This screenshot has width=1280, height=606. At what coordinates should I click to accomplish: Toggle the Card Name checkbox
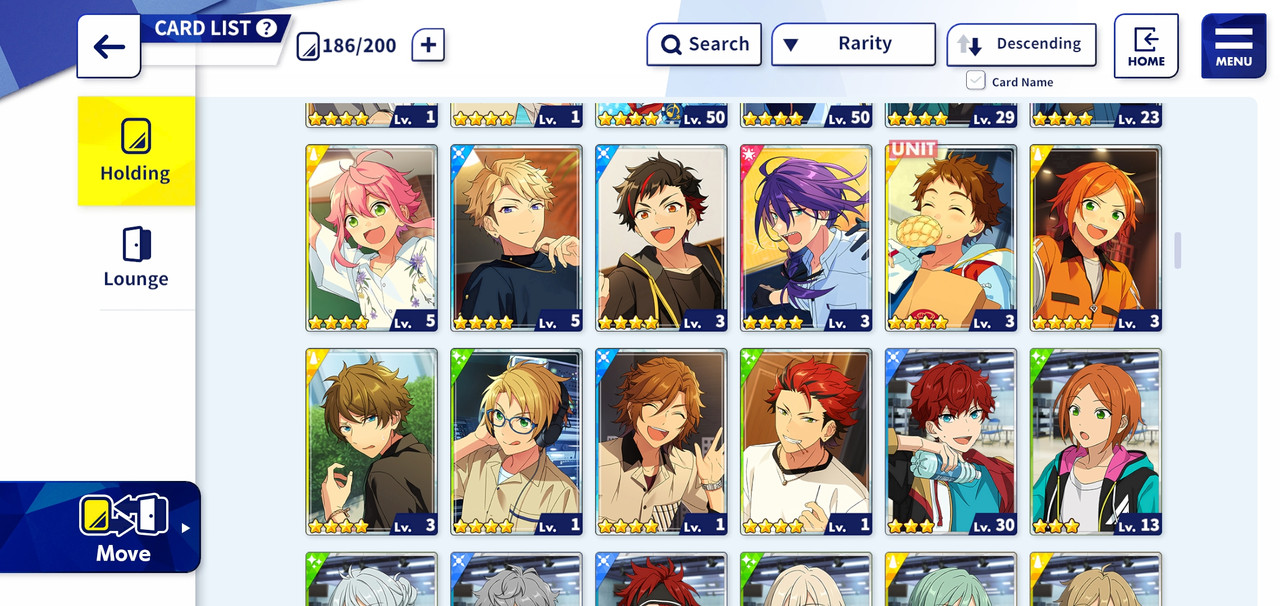click(x=975, y=81)
